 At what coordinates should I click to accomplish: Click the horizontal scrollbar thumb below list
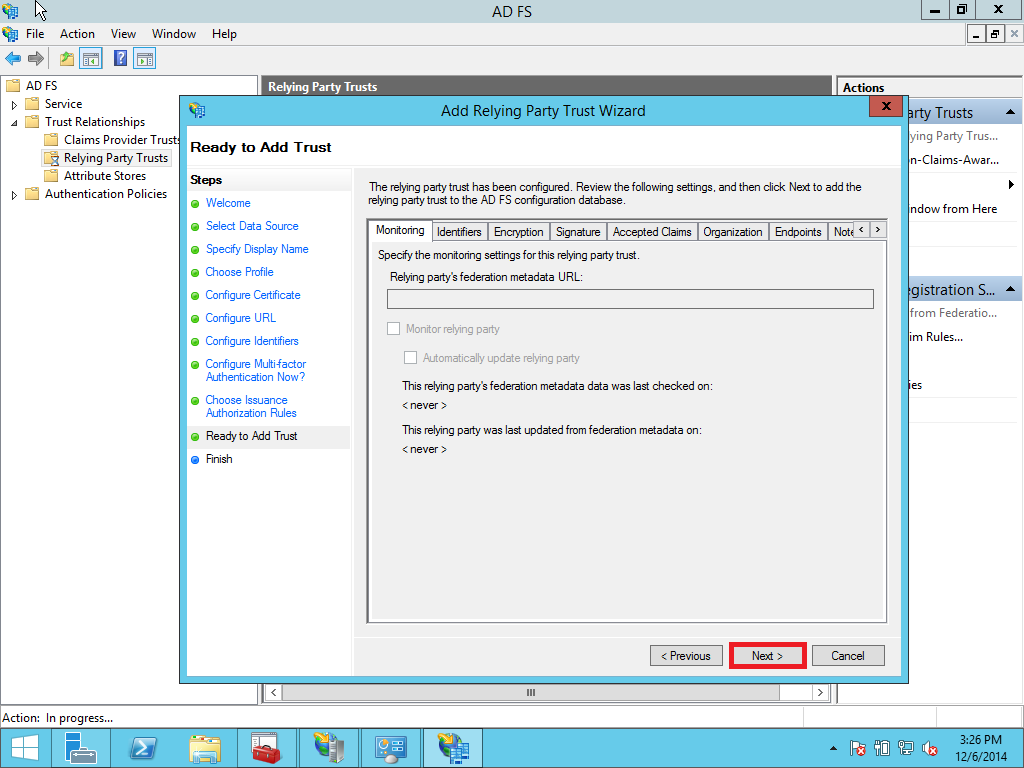tap(531, 692)
